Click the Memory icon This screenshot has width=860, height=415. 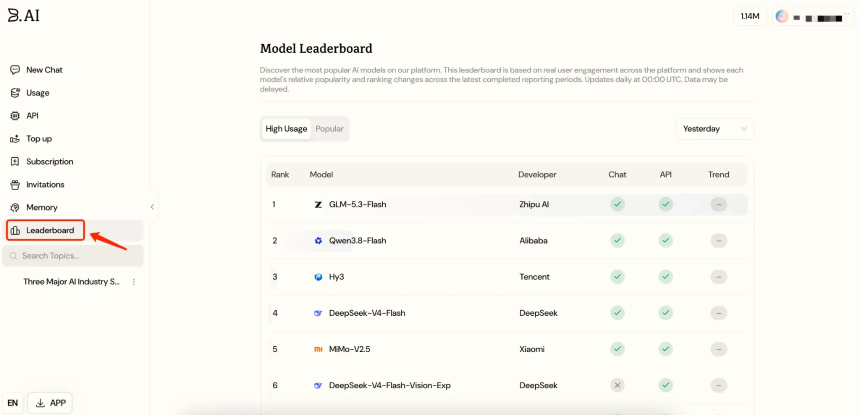point(15,208)
